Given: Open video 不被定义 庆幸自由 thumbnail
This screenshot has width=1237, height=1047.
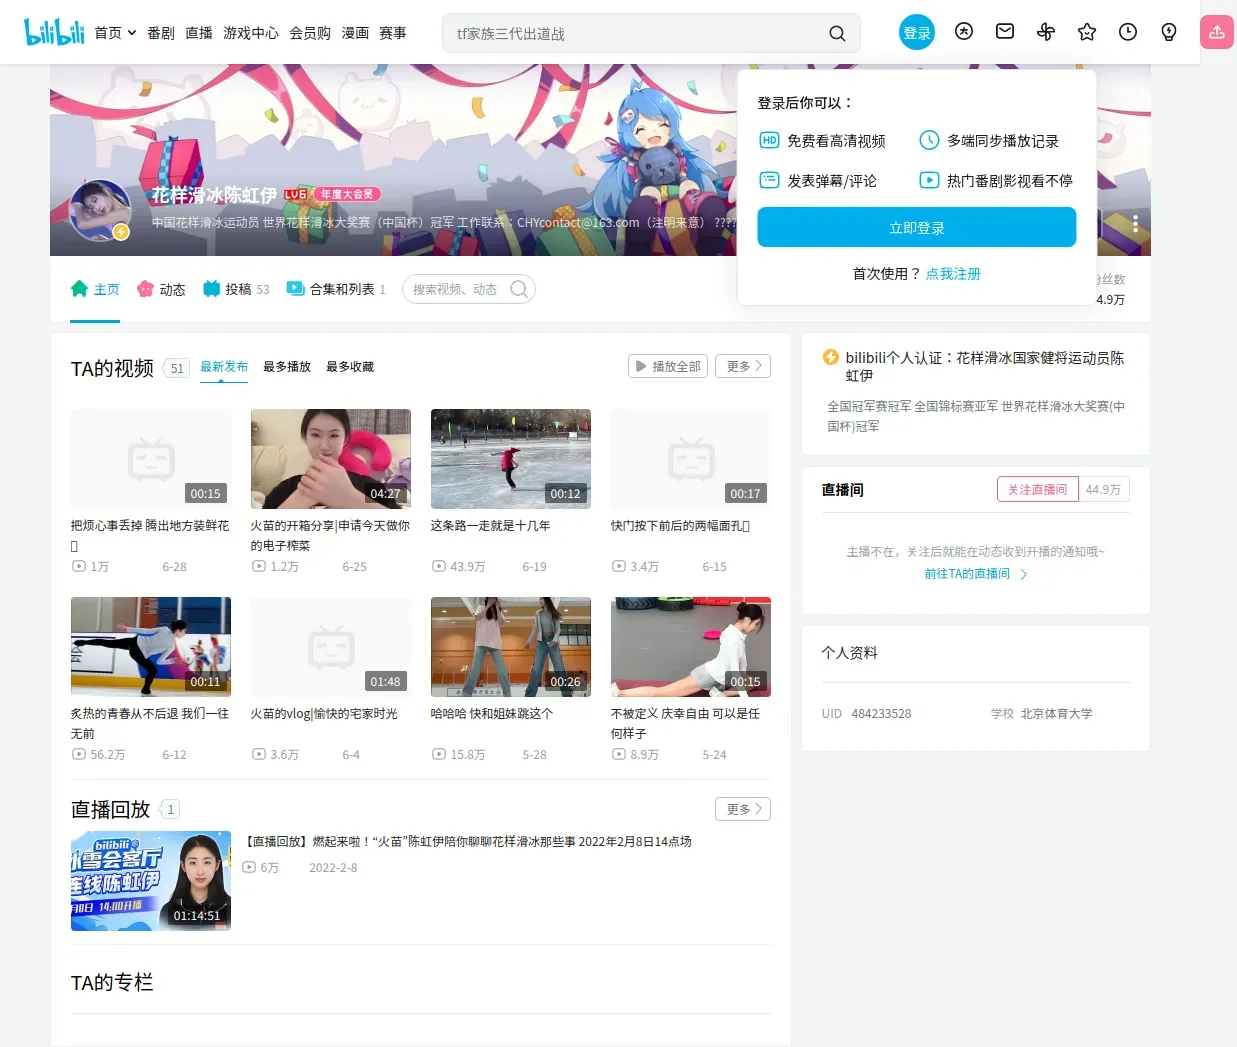Looking at the screenshot, I should (x=691, y=647).
